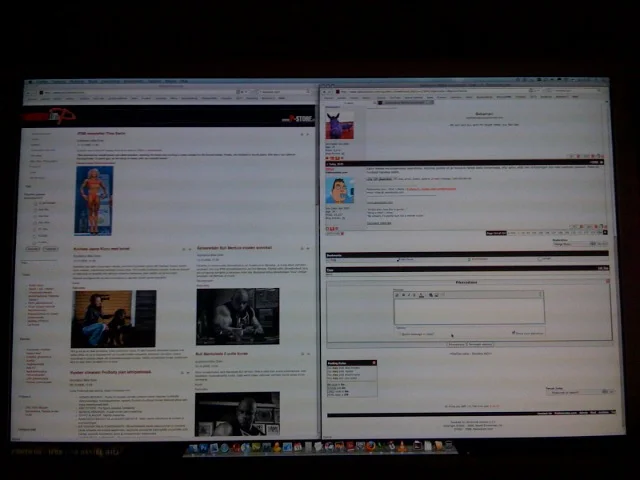Toggle the quote message in reply checkbox
This screenshot has height=480, width=640.
tap(399, 333)
